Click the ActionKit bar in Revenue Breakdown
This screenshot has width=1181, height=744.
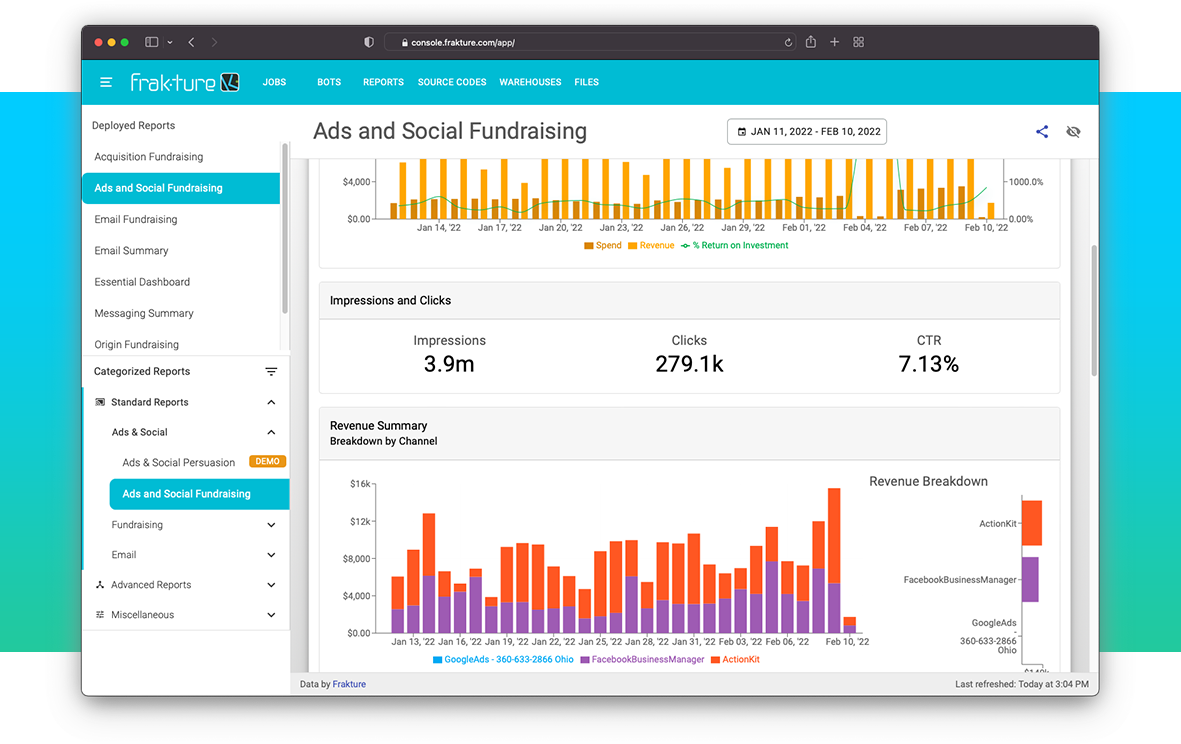click(x=1032, y=523)
